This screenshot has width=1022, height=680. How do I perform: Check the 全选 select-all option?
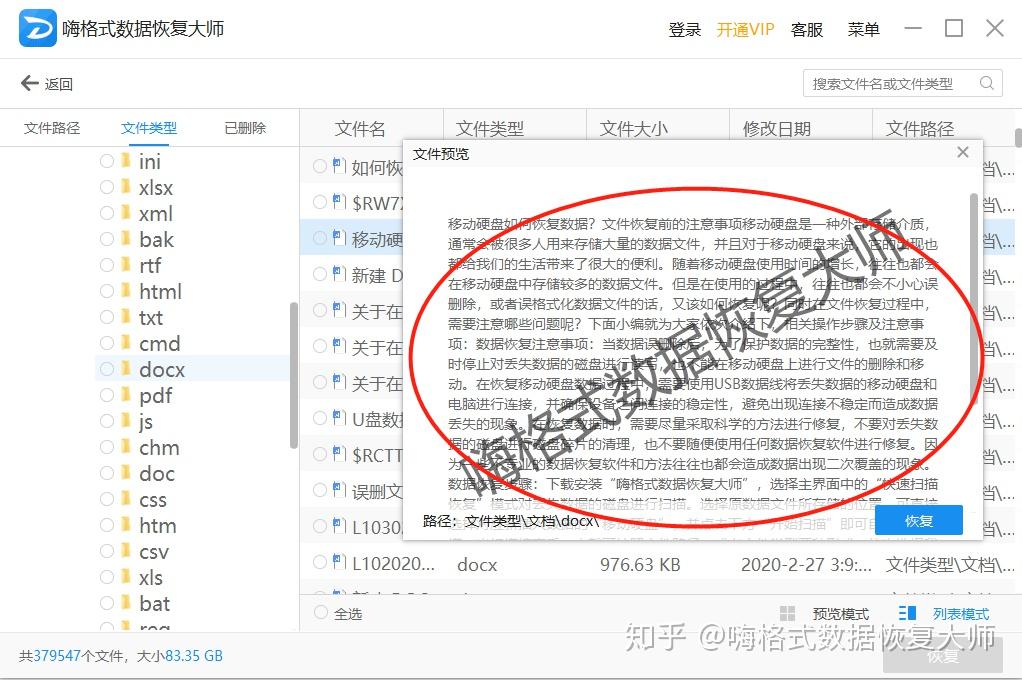[321, 612]
